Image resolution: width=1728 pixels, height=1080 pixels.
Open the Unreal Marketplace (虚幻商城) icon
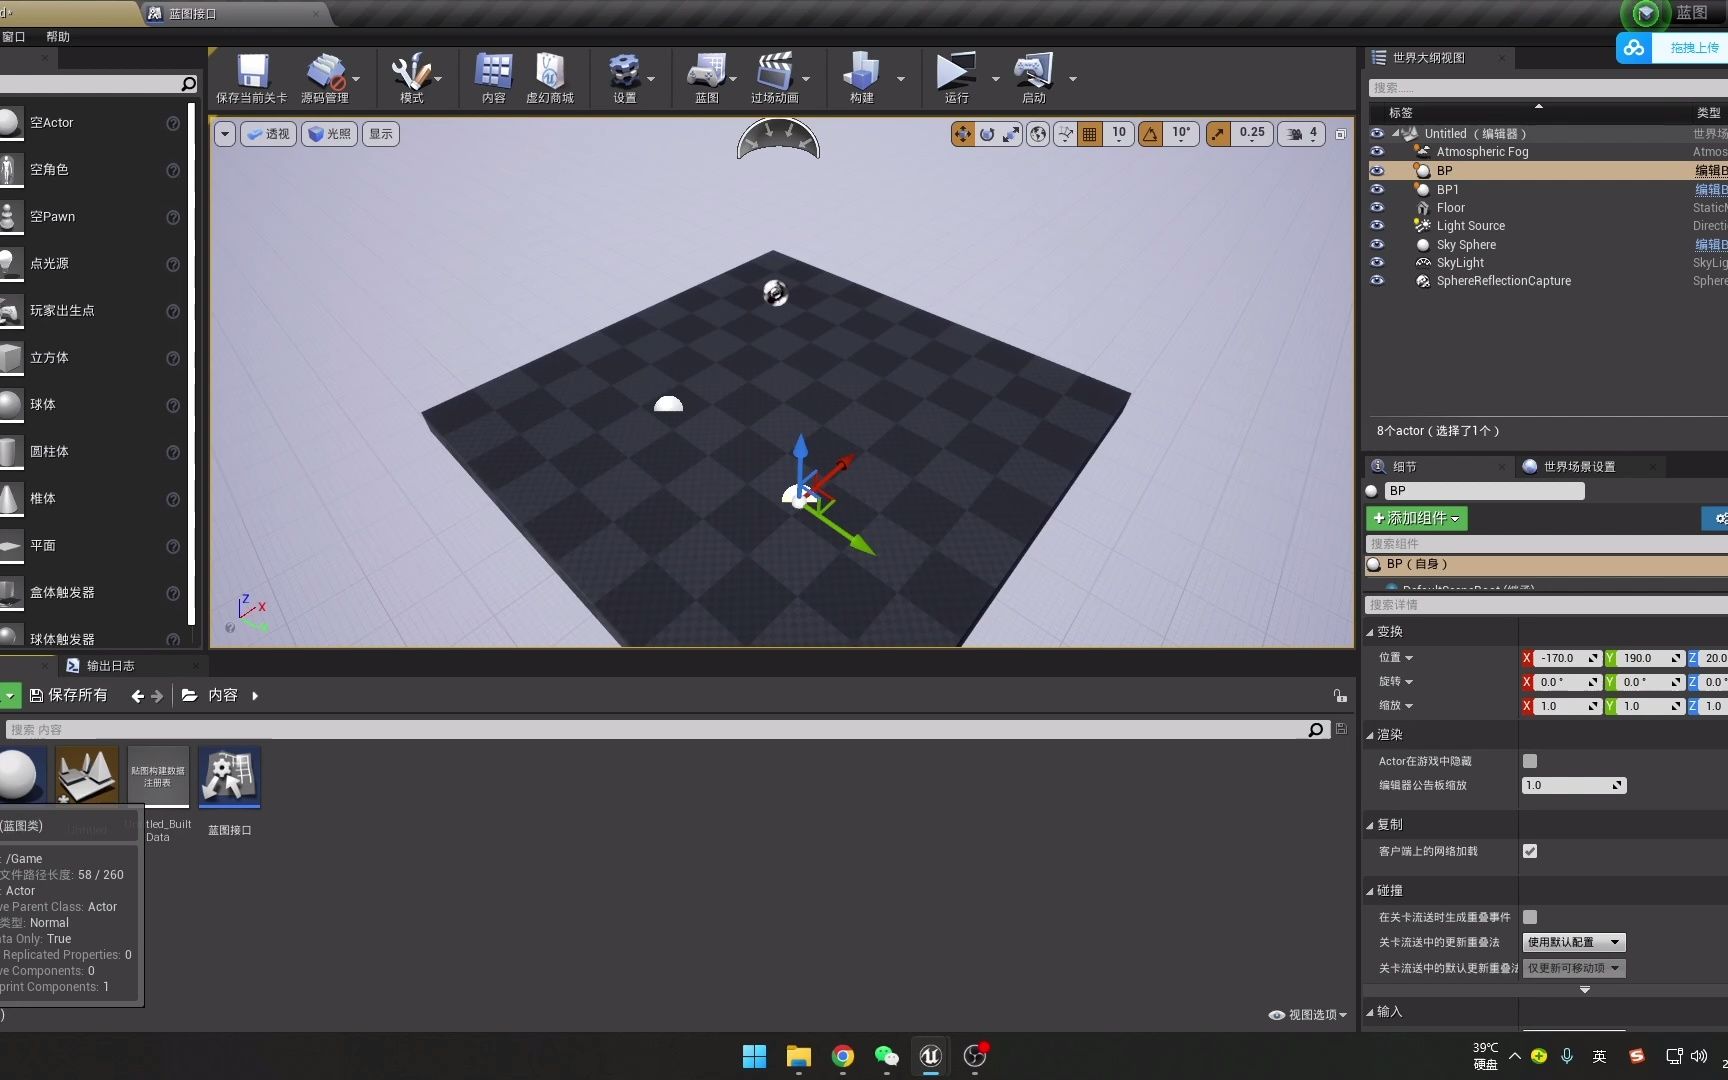tap(549, 78)
